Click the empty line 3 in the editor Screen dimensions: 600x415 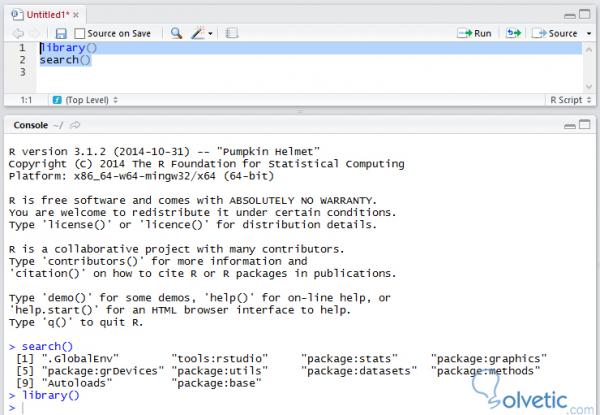pos(309,72)
